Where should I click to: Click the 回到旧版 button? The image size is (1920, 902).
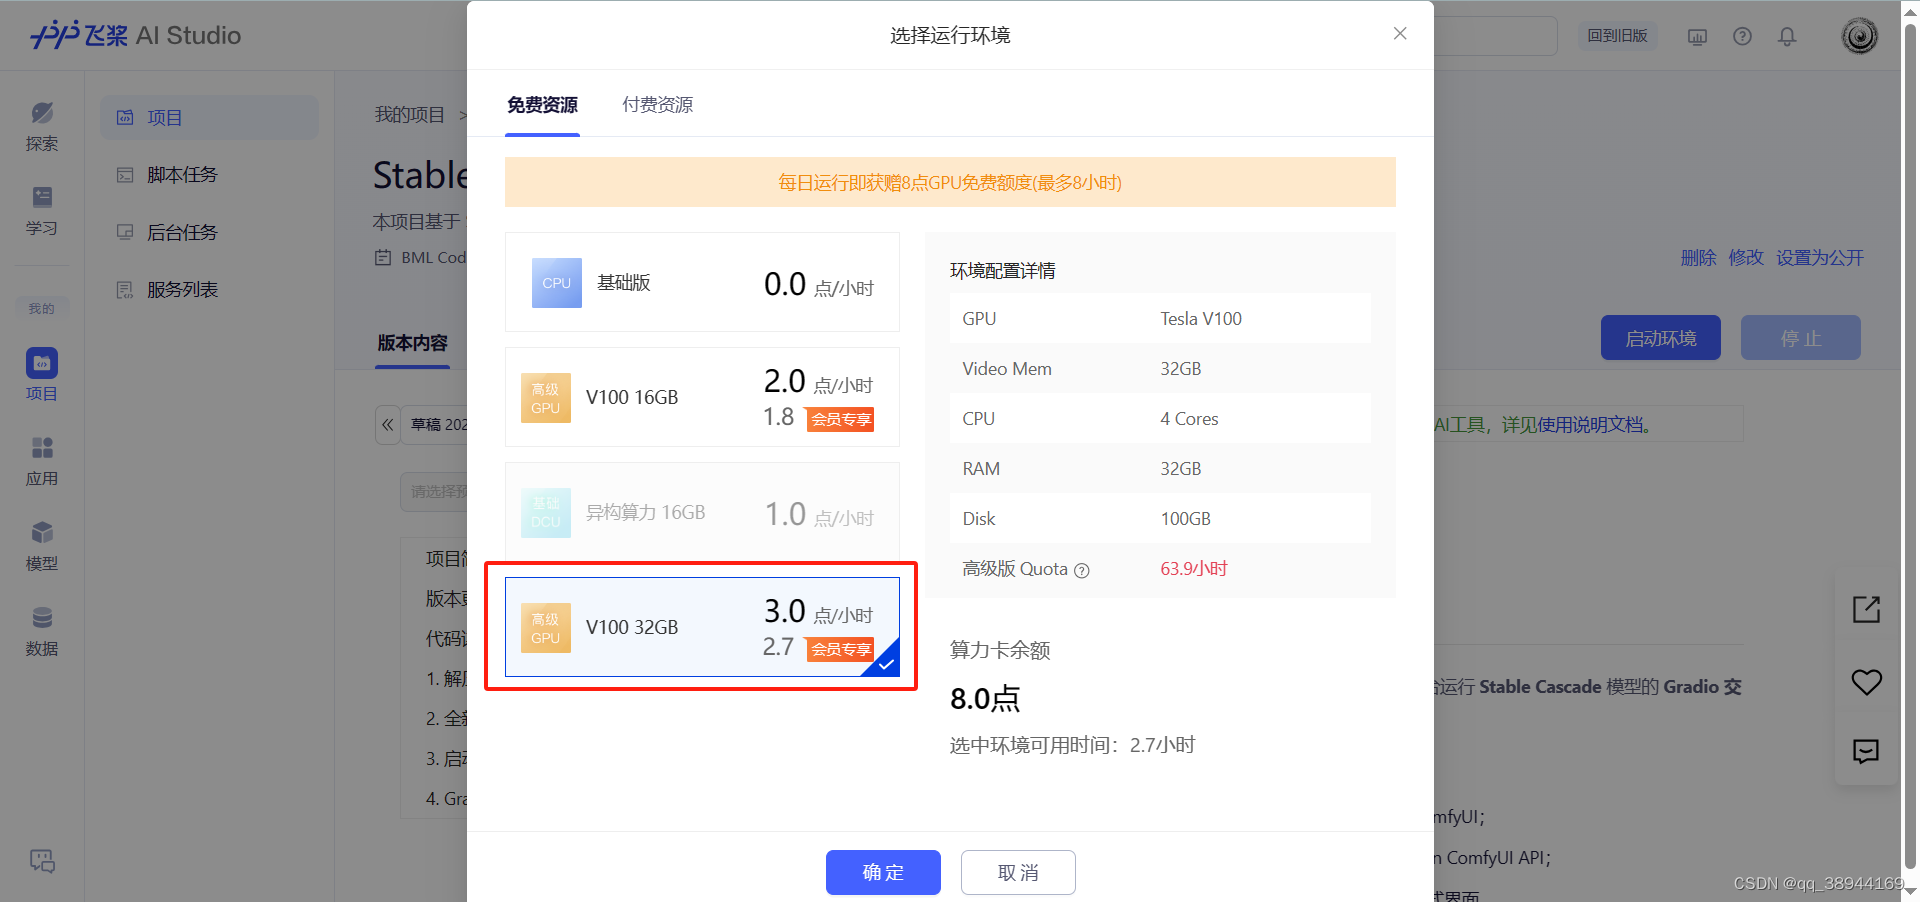1617,36
